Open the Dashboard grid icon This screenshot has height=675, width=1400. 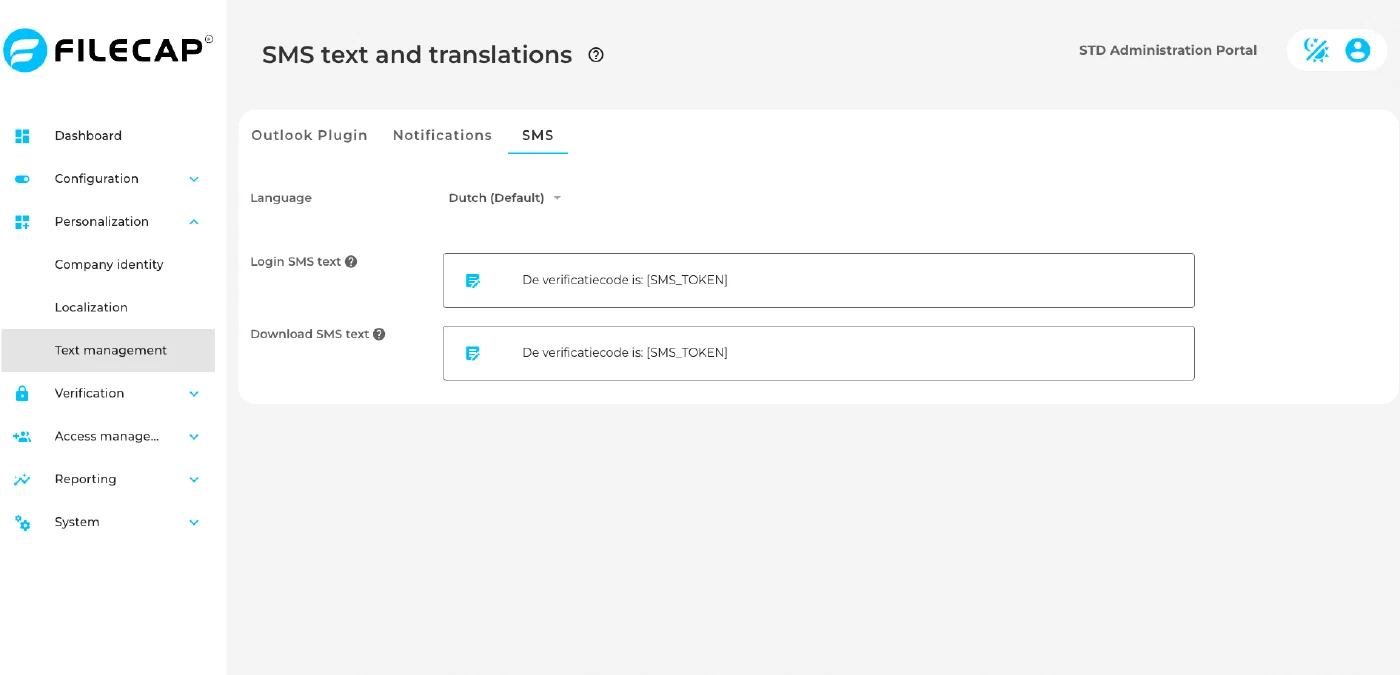[x=22, y=136]
